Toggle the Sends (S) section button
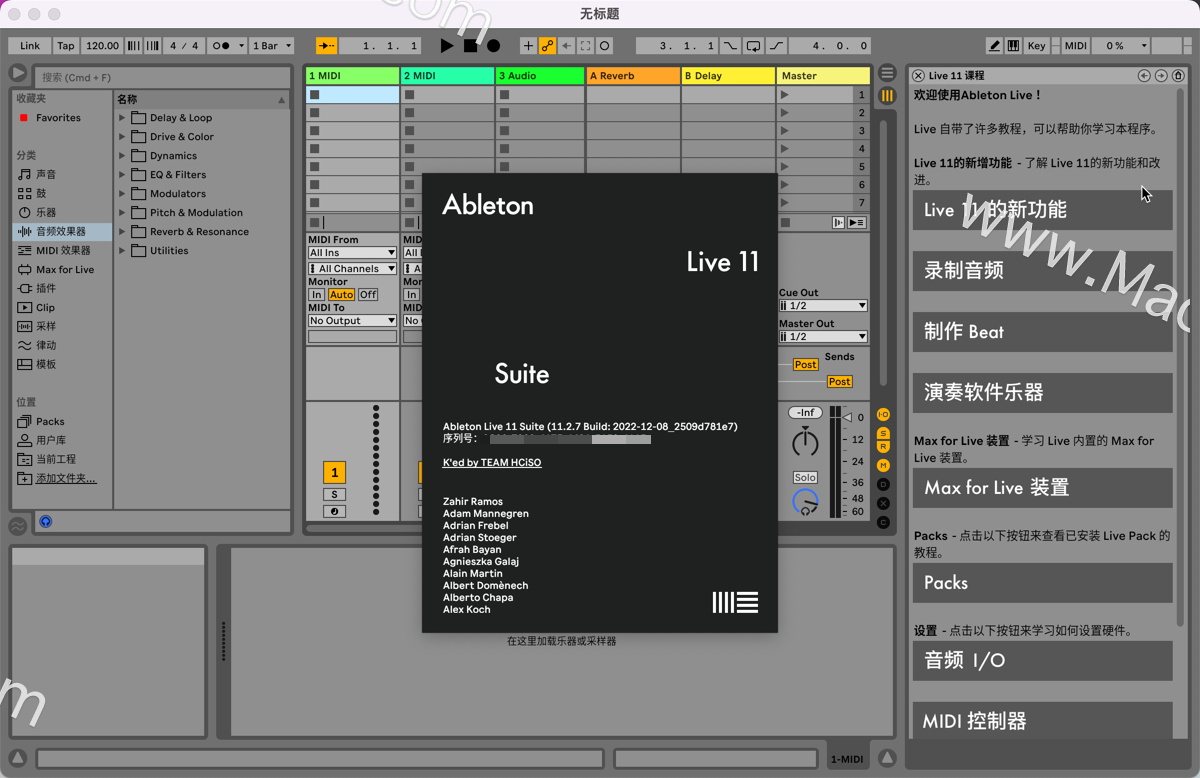1200x778 pixels. coord(883,433)
